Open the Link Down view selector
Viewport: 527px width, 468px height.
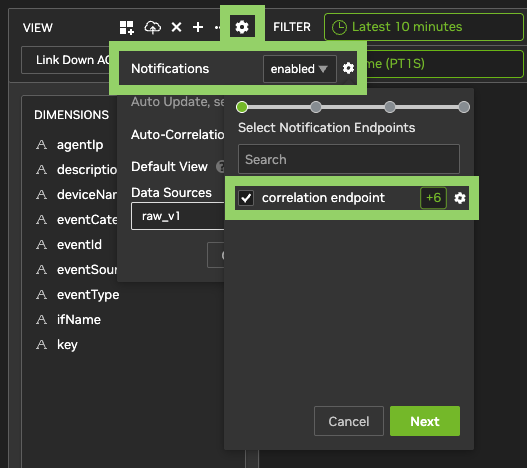pyautogui.click(x=66, y=60)
